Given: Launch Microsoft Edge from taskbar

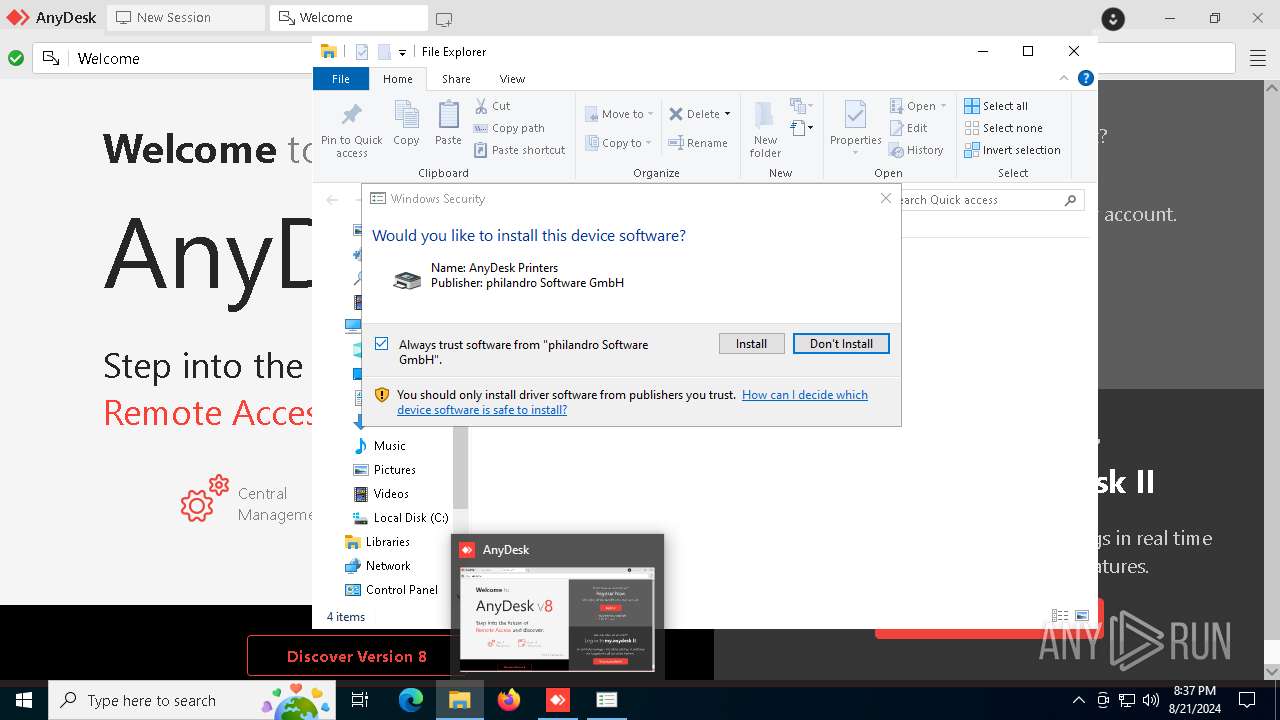Looking at the screenshot, I should (411, 700).
